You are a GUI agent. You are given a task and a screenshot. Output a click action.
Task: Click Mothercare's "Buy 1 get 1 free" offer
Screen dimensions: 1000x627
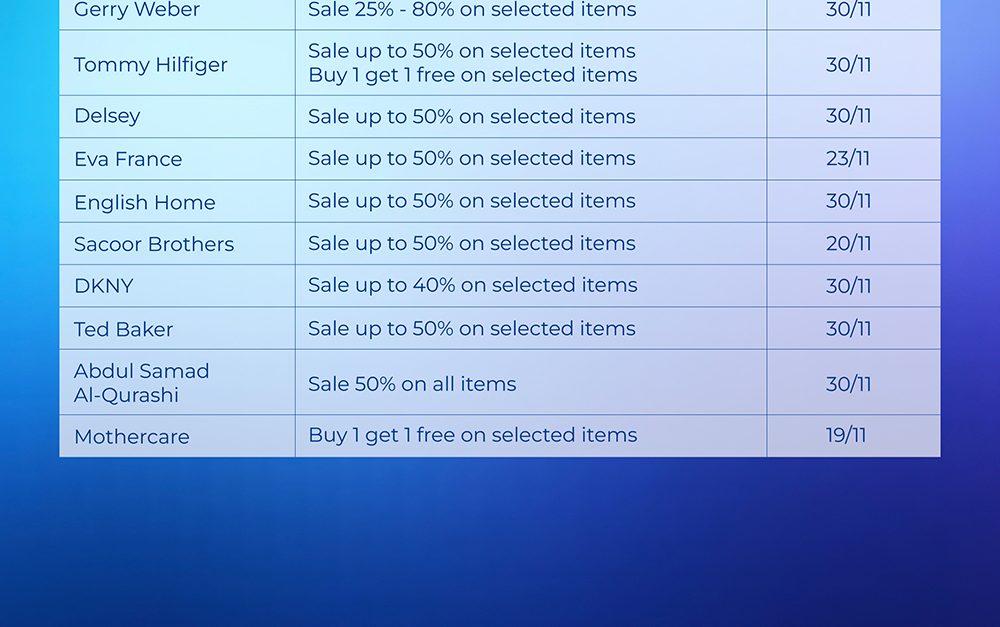[x=472, y=435]
